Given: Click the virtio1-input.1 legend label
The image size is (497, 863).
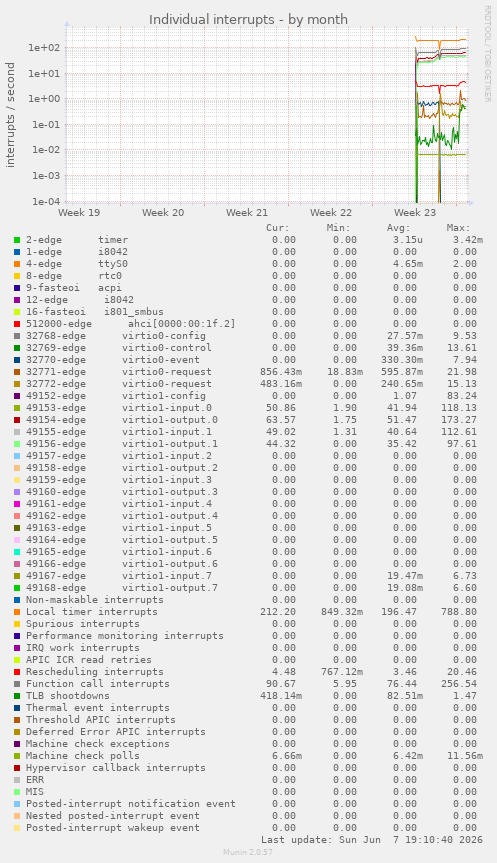Looking at the screenshot, I should click(167, 432).
